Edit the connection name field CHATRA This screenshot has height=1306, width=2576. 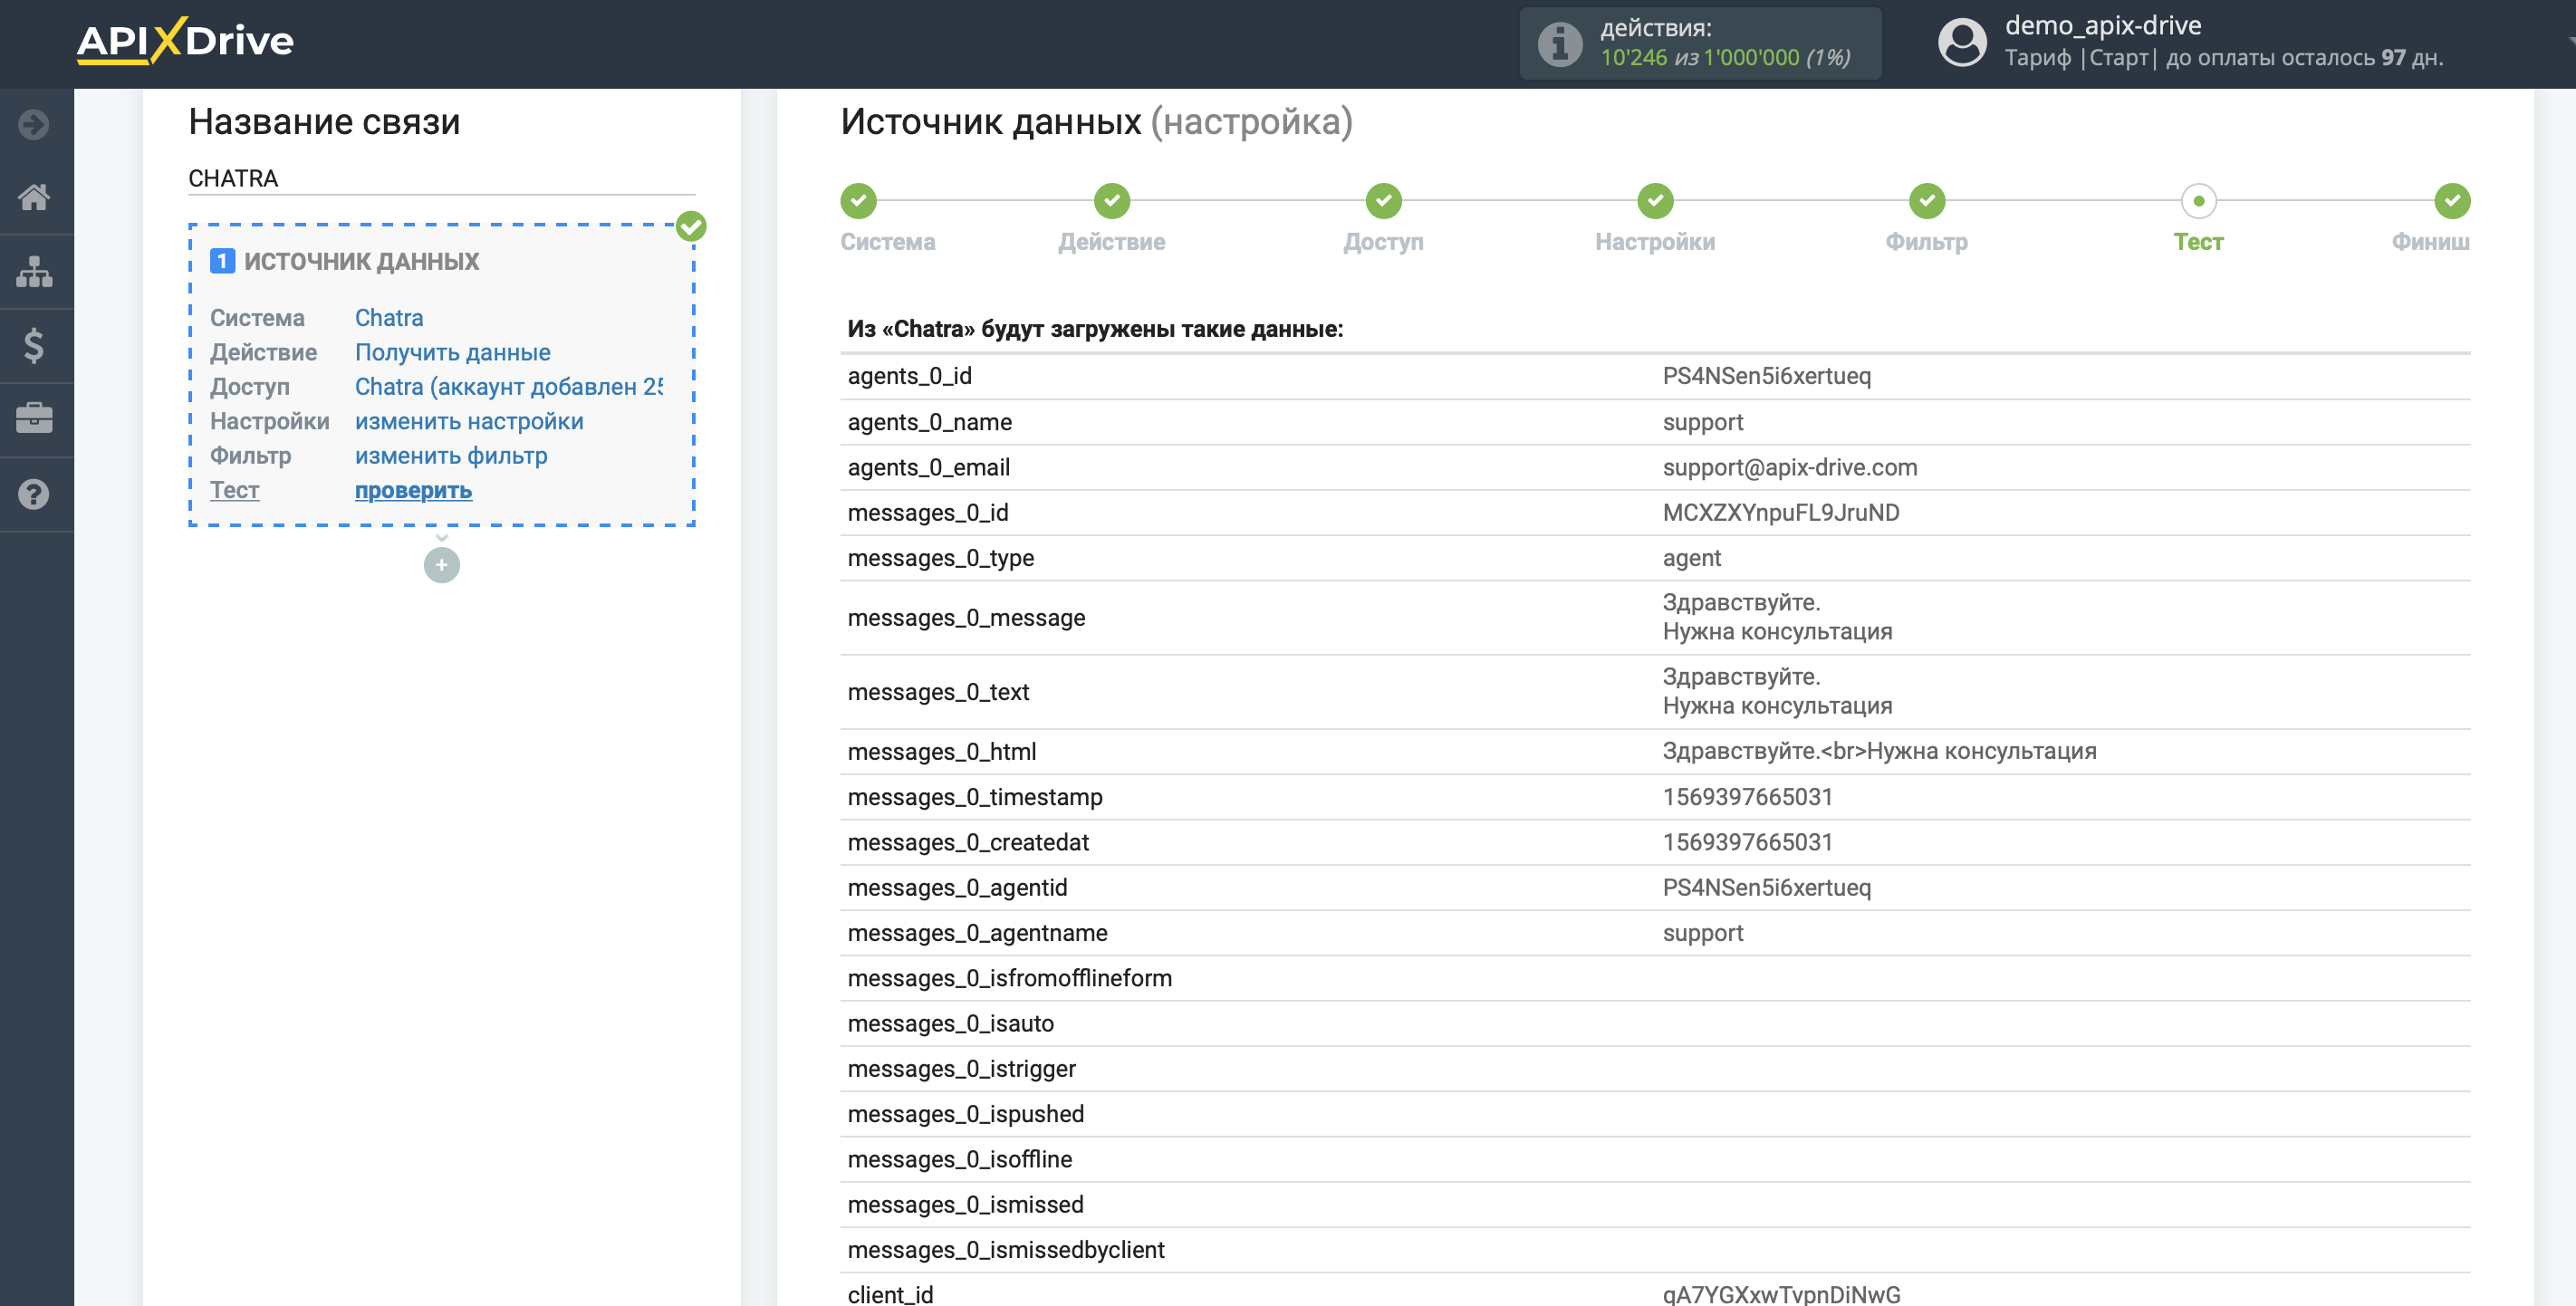pyautogui.click(x=441, y=178)
